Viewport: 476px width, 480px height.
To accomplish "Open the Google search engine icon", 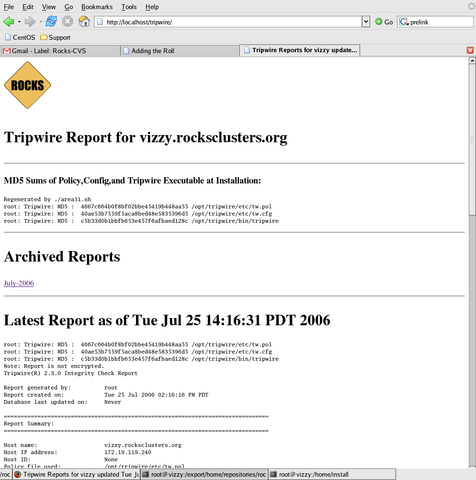I will (404, 22).
